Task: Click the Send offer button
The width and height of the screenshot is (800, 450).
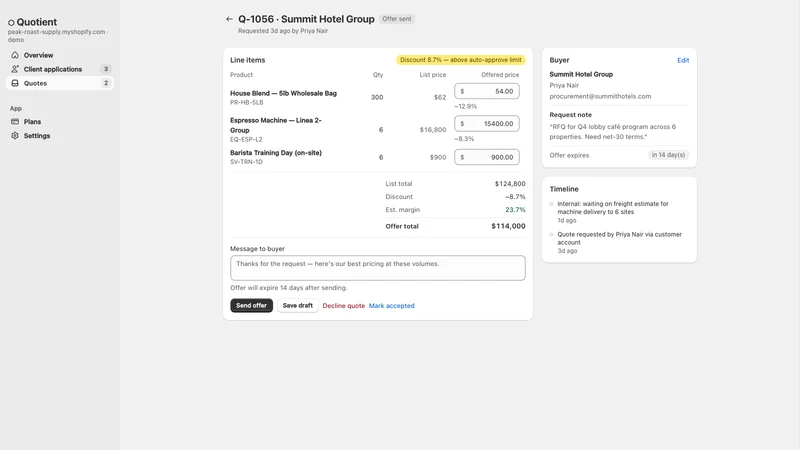Action: 252,305
